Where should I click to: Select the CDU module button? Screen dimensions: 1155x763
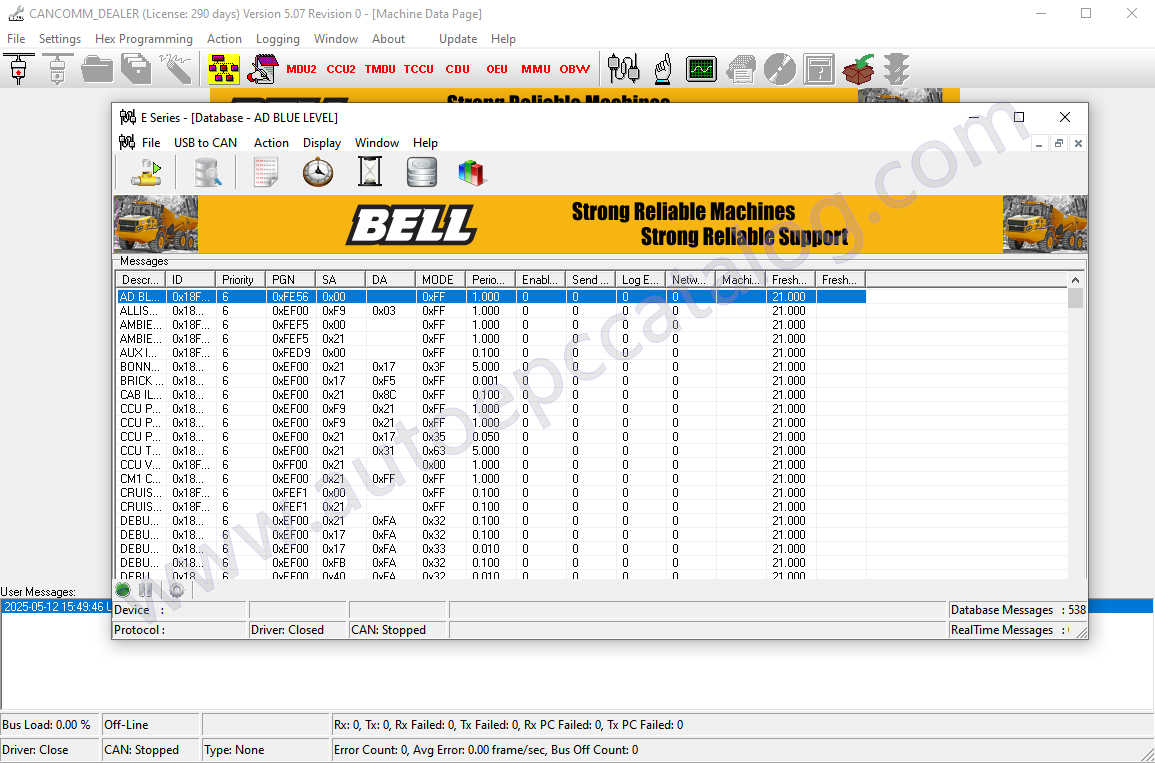457,69
